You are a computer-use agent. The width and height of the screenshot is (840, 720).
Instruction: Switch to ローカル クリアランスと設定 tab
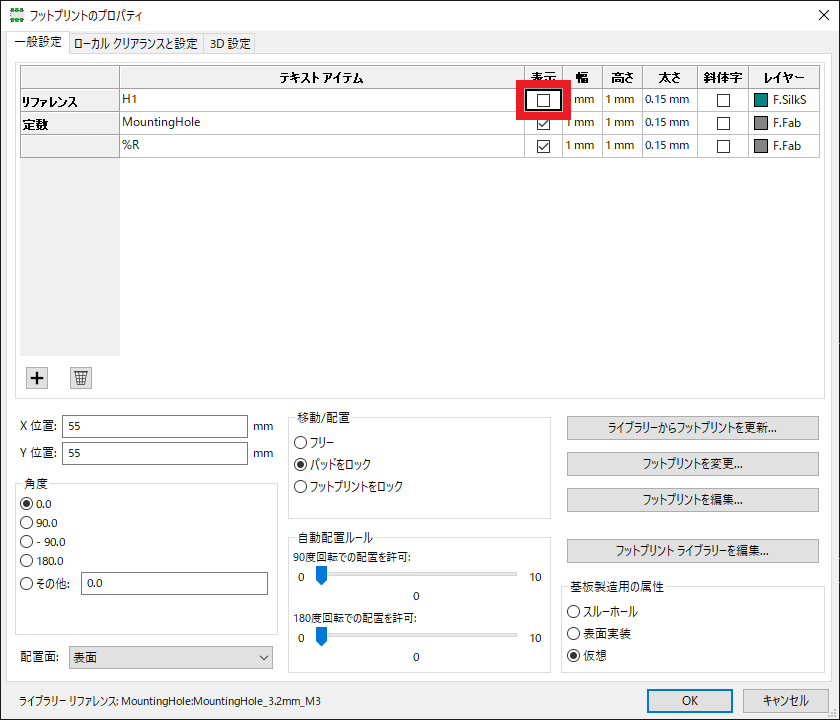click(135, 44)
